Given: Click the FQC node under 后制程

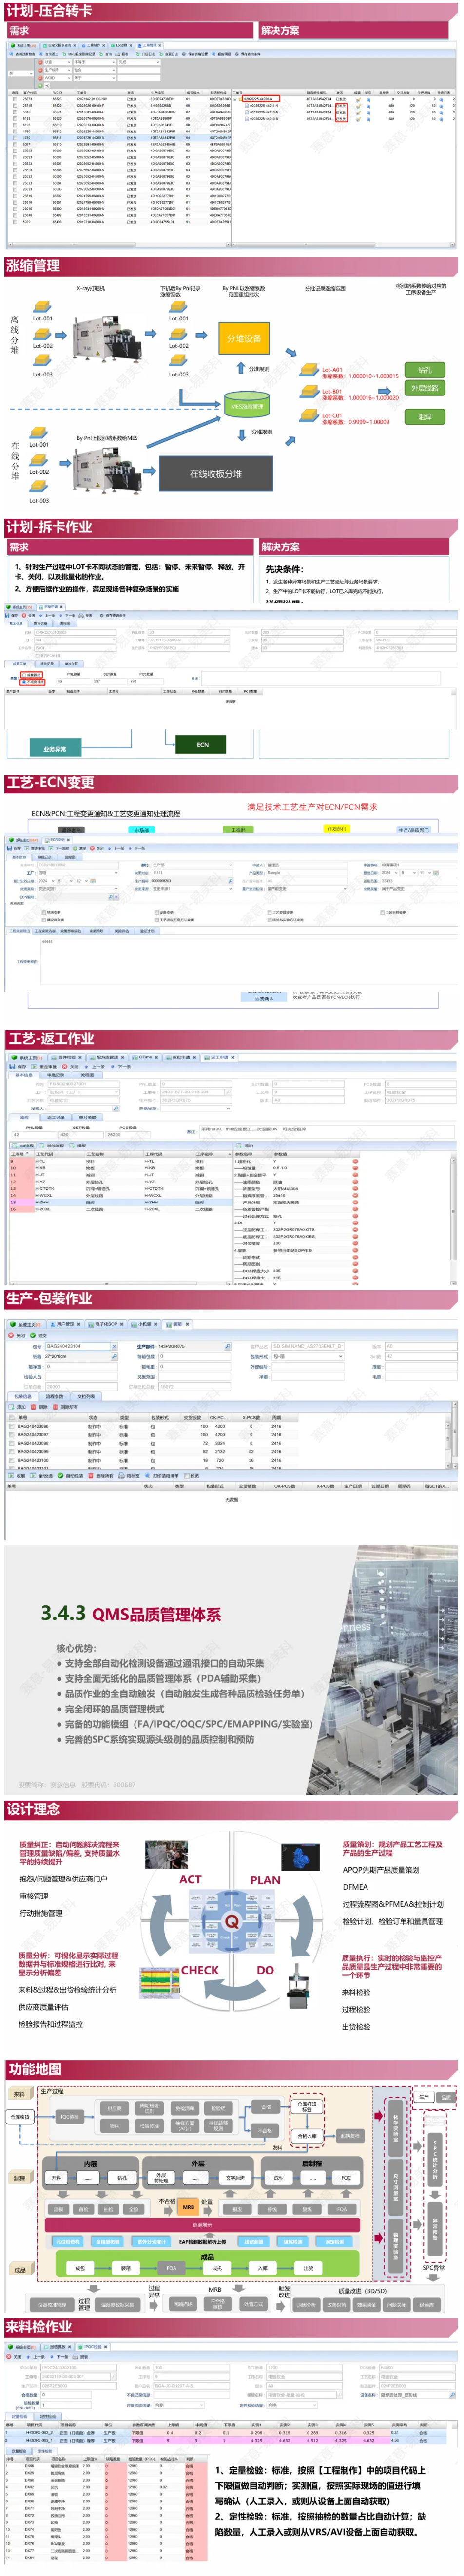Looking at the screenshot, I should (x=346, y=2178).
